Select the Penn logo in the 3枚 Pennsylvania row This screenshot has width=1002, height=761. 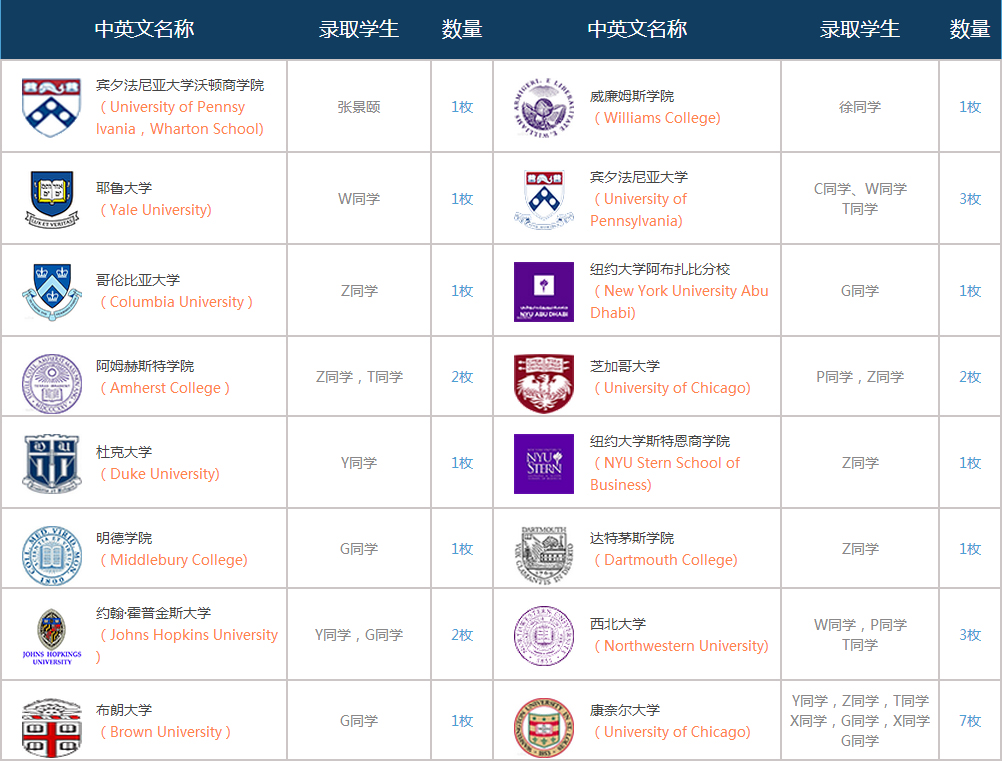[x=544, y=199]
